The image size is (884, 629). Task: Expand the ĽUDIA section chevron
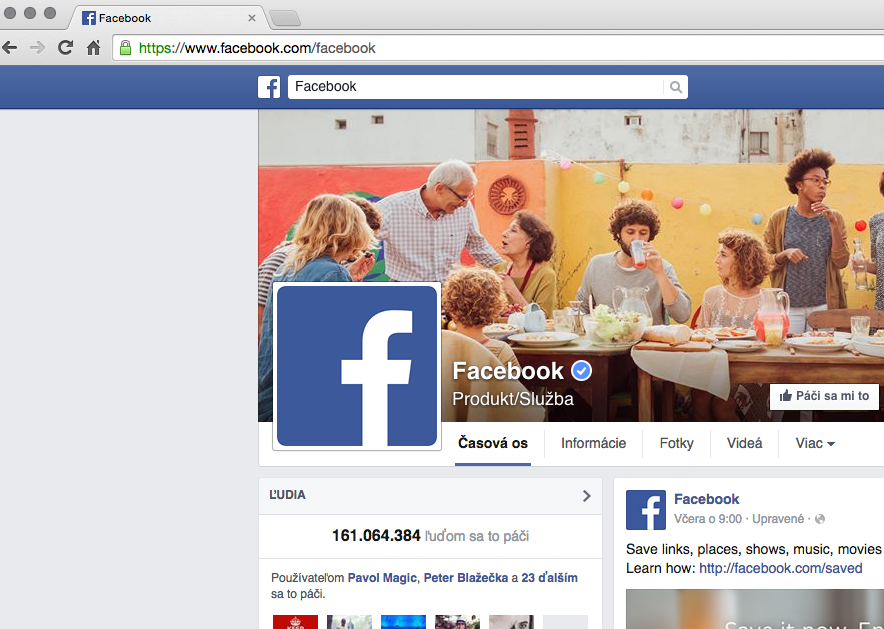tap(587, 495)
